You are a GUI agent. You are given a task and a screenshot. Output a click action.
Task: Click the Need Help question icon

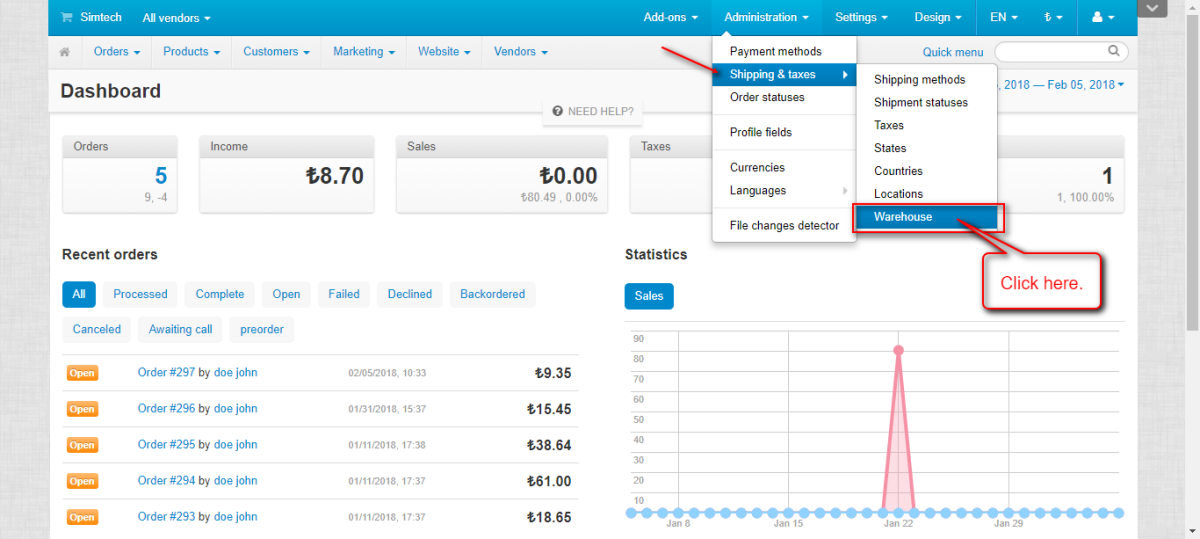coord(557,111)
